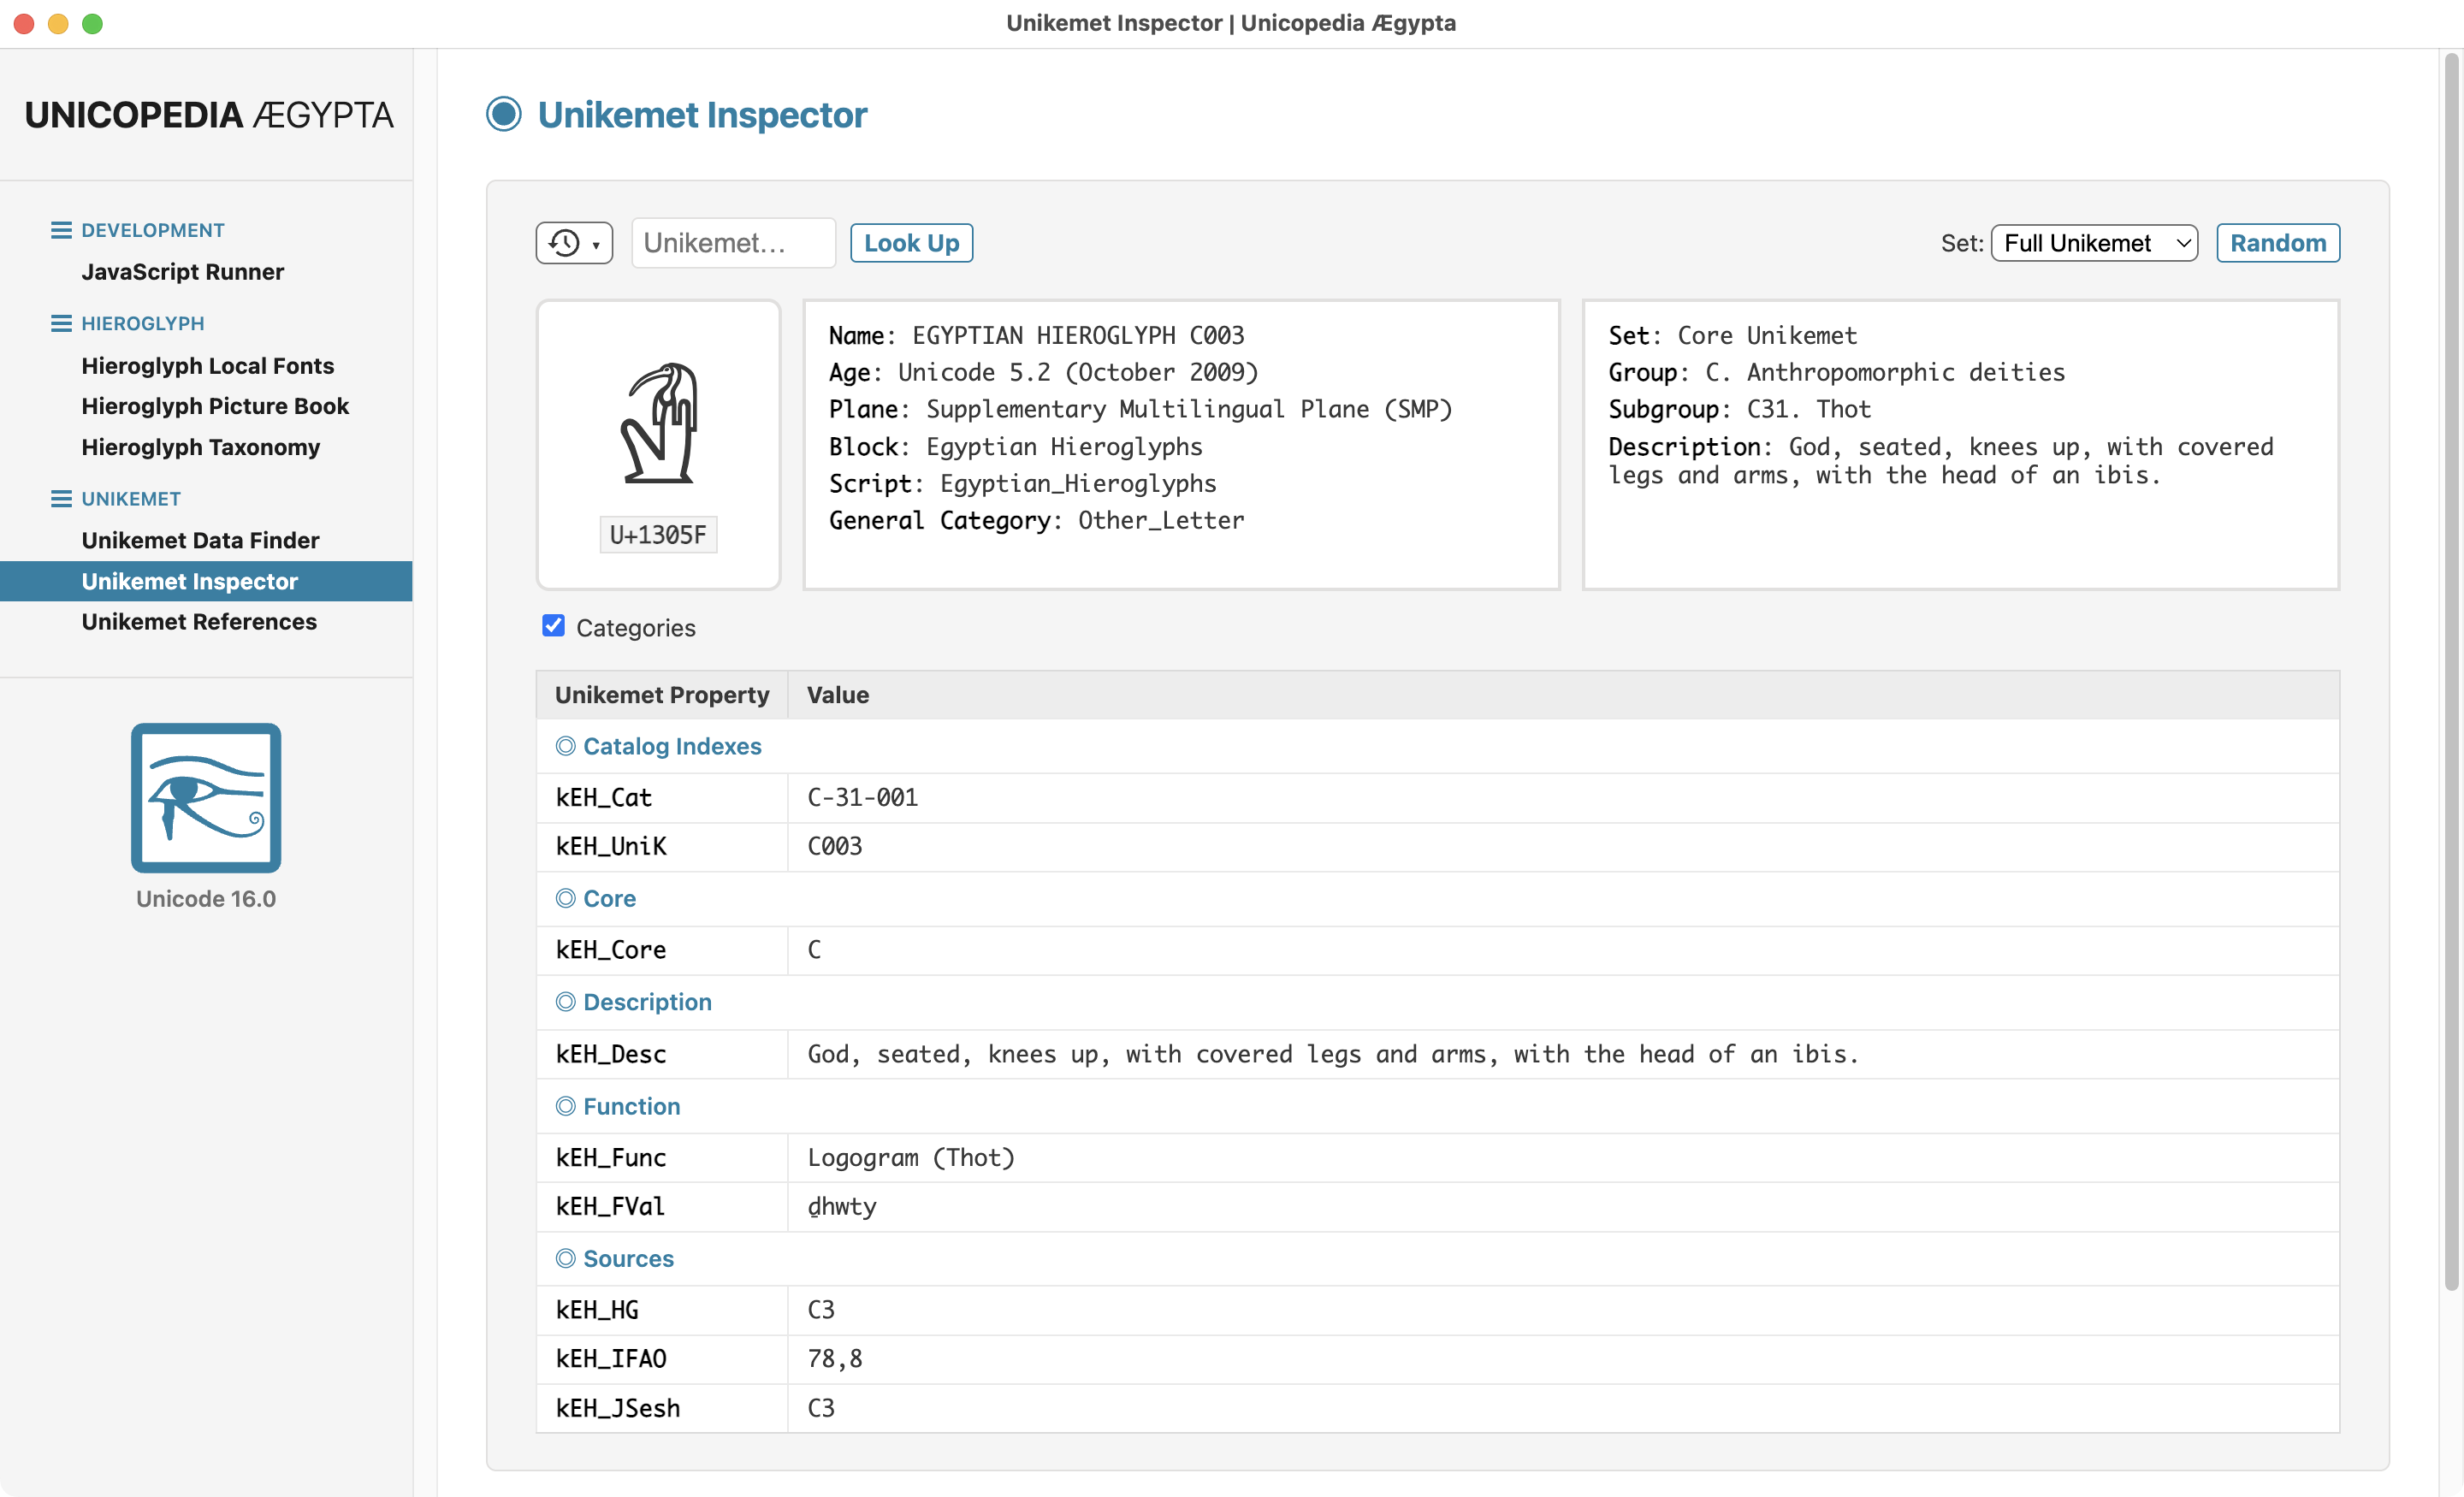Image resolution: width=2464 pixels, height=1497 pixels.
Task: Click the Description category circle icon
Action: 565,1002
